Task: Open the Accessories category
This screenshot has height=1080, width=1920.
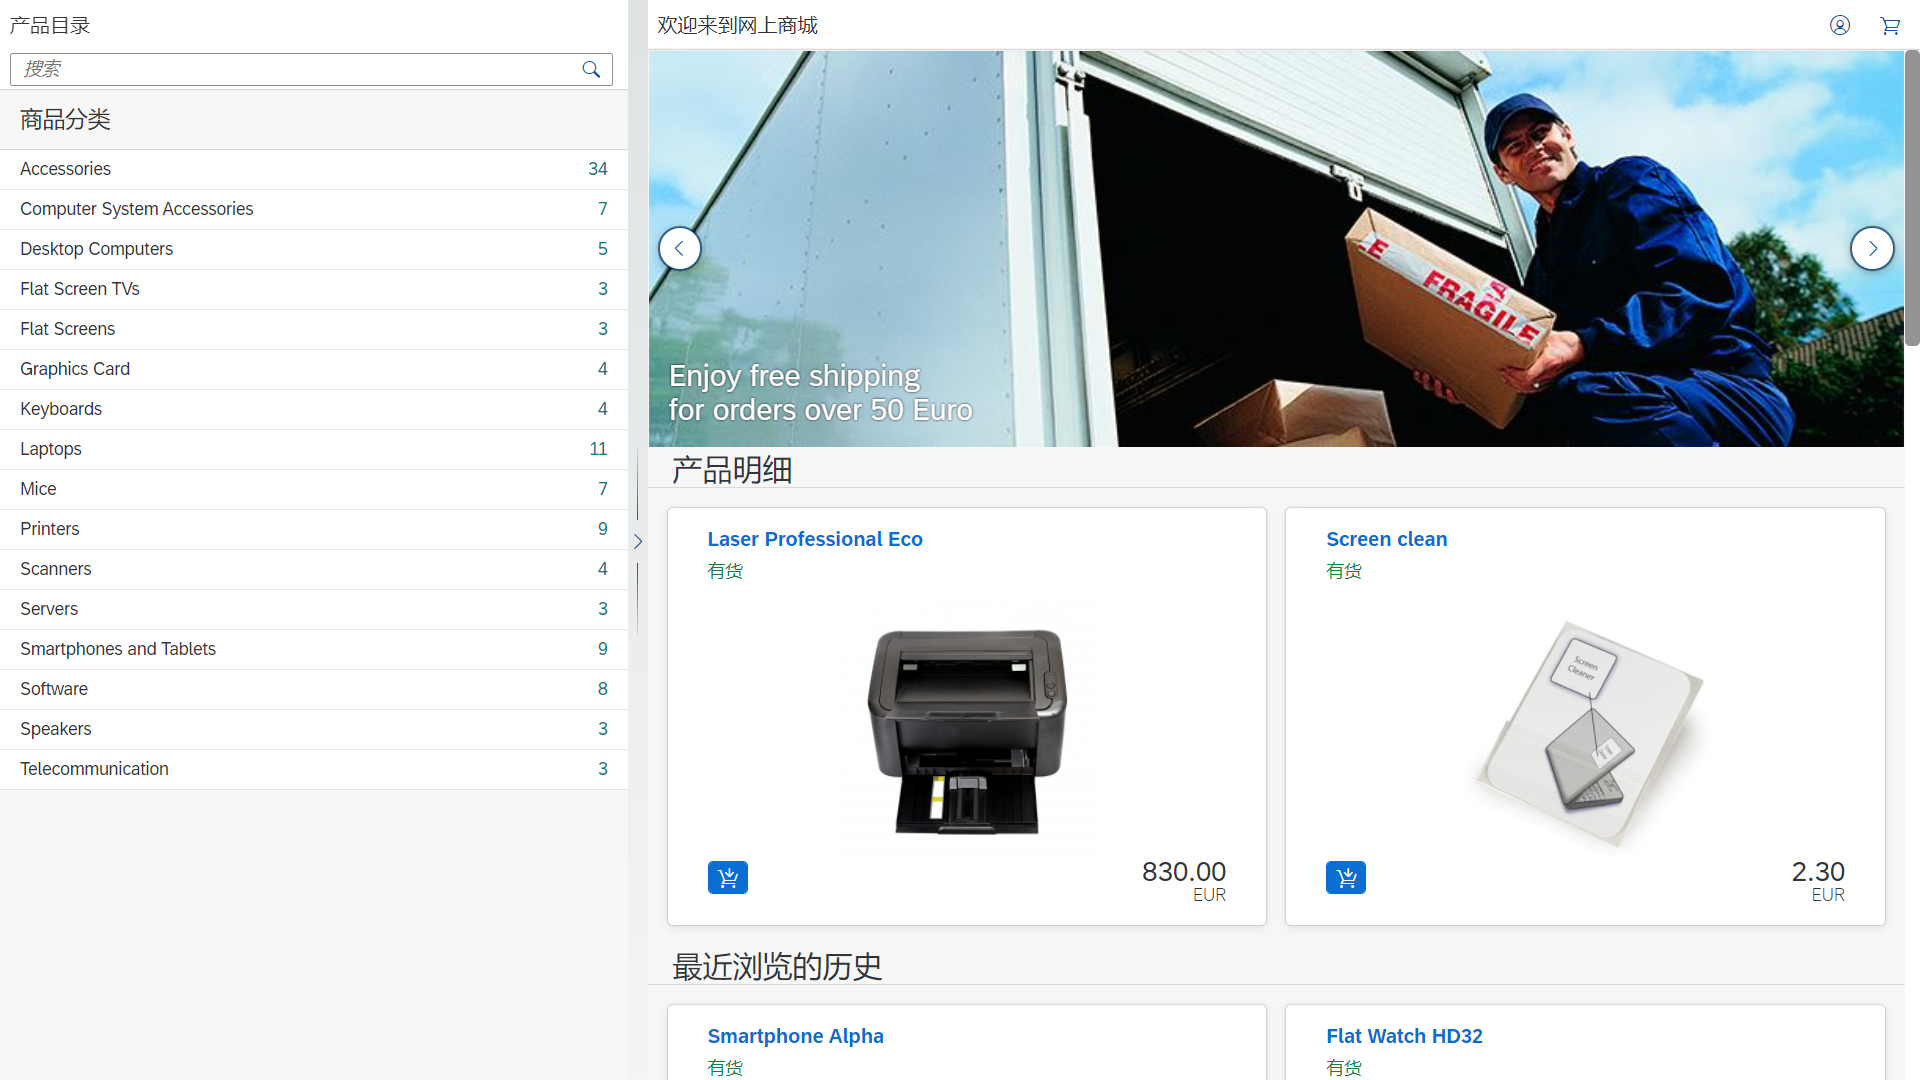Action: [66, 169]
